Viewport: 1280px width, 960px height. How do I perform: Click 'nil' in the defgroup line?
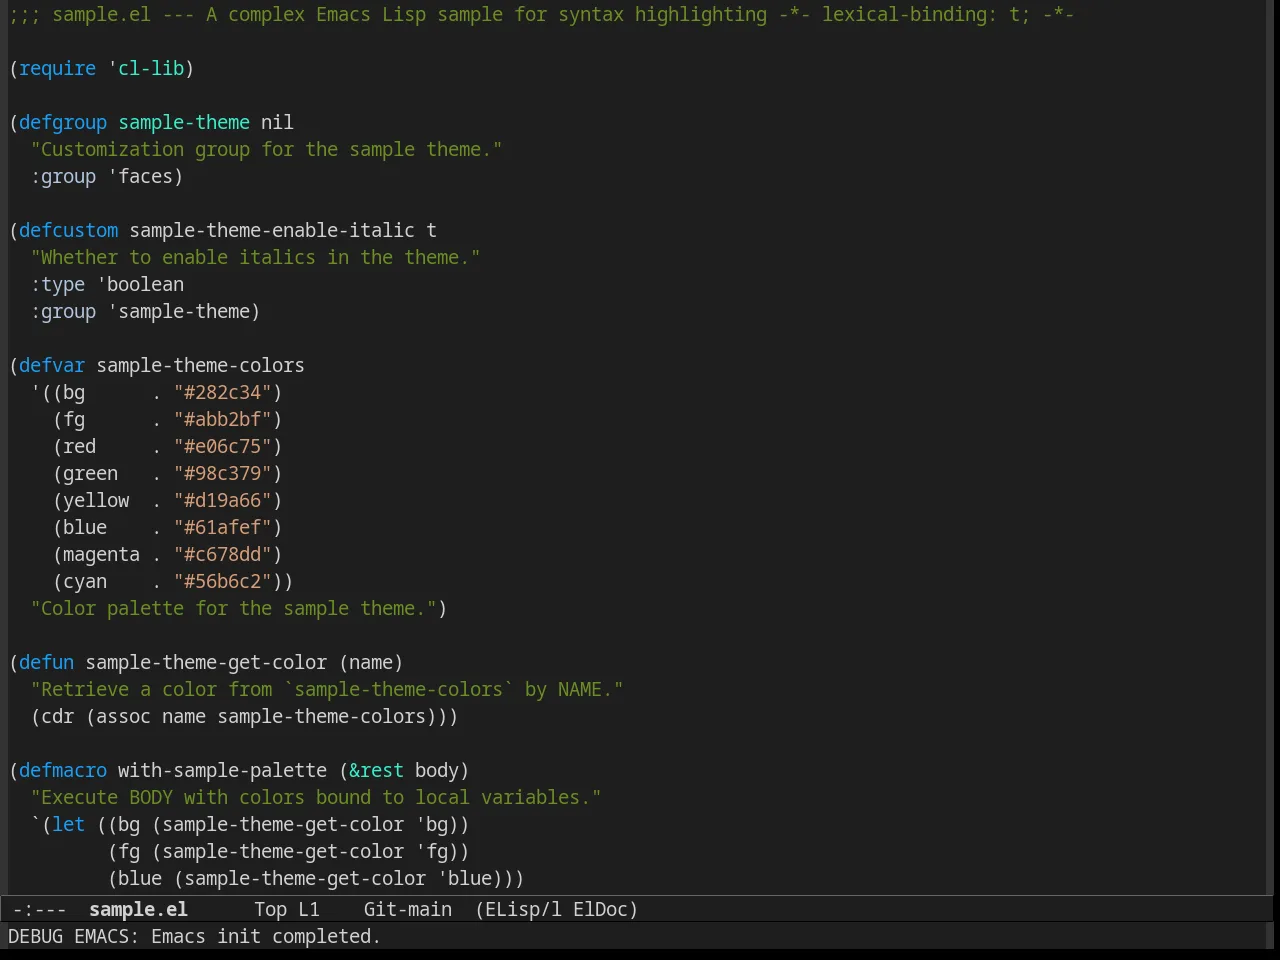(x=277, y=122)
